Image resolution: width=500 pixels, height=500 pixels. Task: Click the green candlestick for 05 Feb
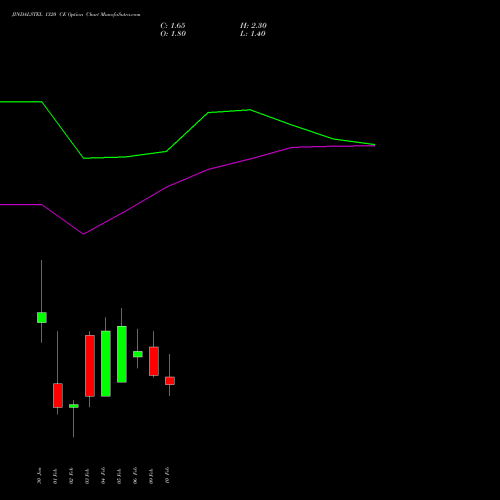click(122, 354)
